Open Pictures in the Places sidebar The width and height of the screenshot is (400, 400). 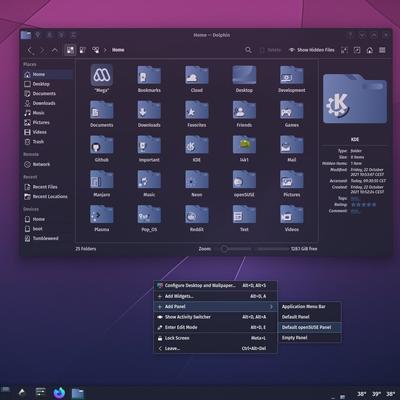pyautogui.click(x=48, y=123)
